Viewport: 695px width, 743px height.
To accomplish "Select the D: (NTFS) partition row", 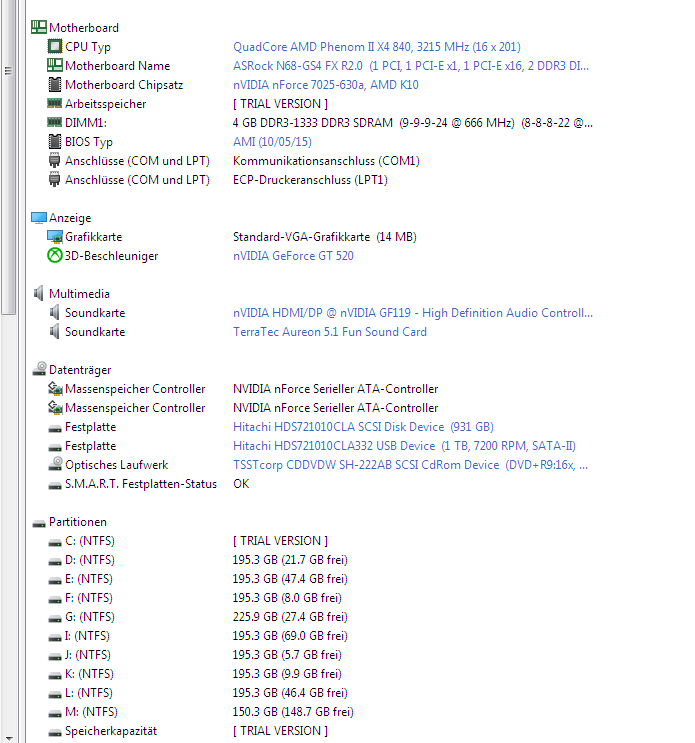I will [198, 560].
